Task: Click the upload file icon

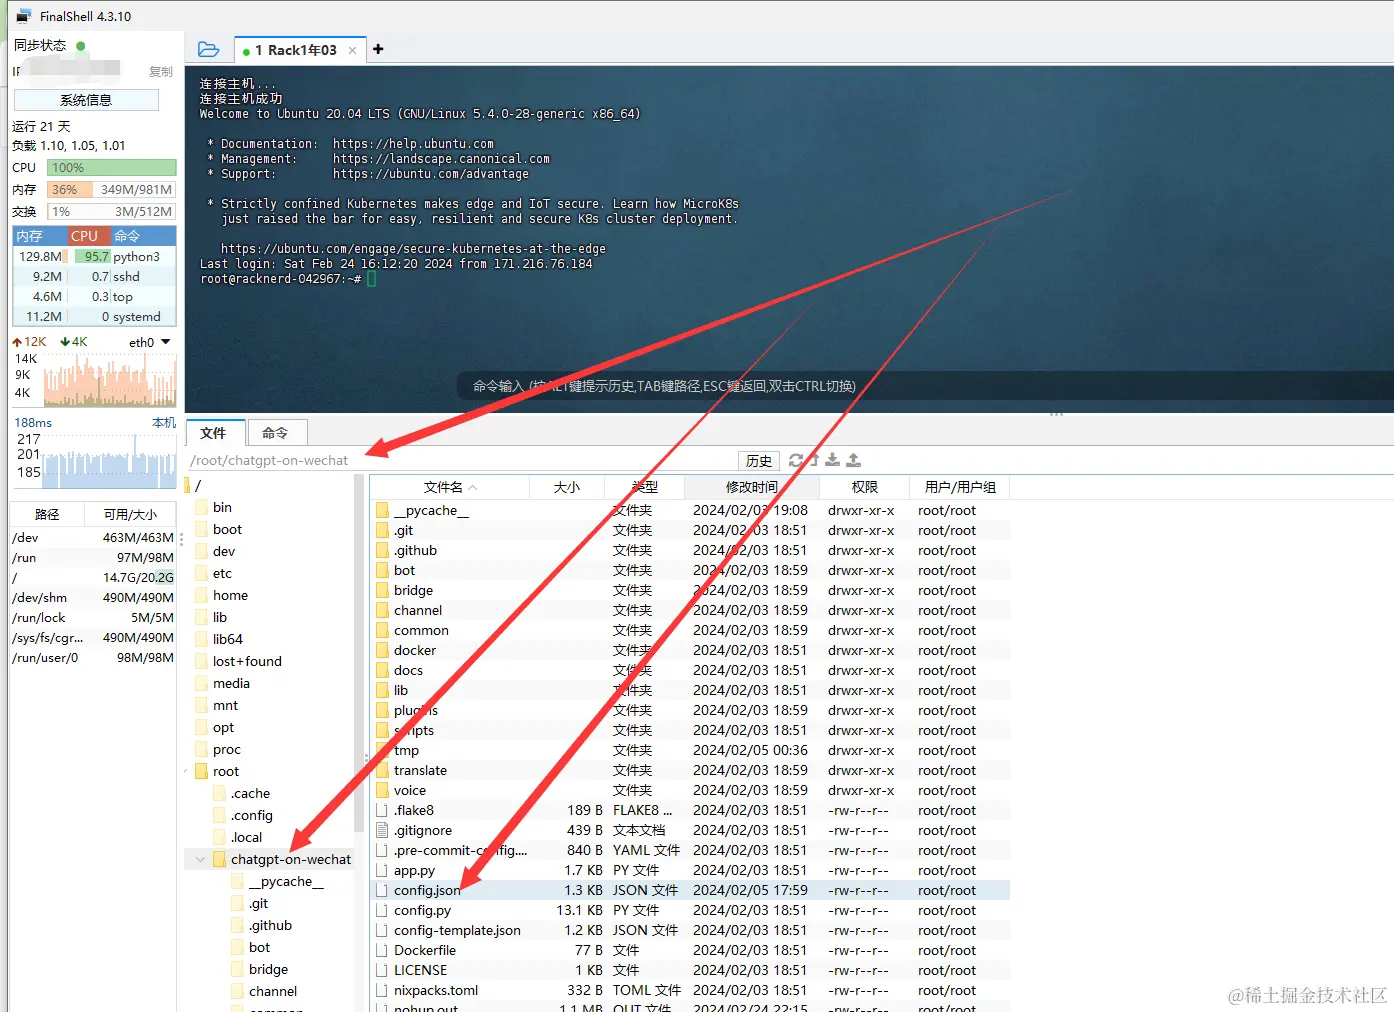Action: 853,460
